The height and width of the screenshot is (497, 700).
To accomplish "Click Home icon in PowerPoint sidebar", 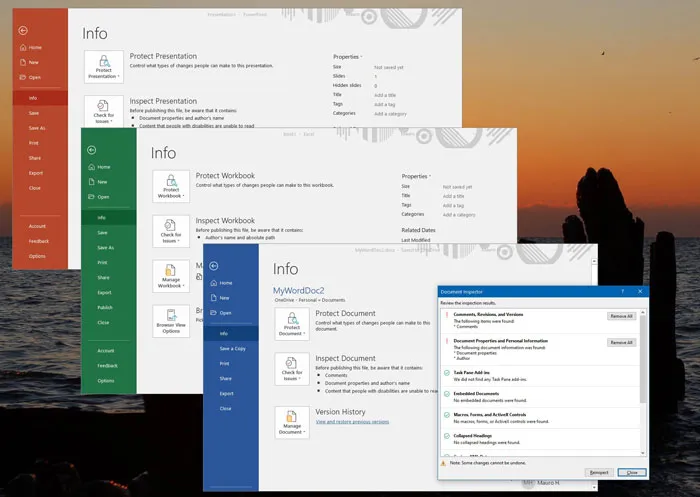I will click(23, 47).
